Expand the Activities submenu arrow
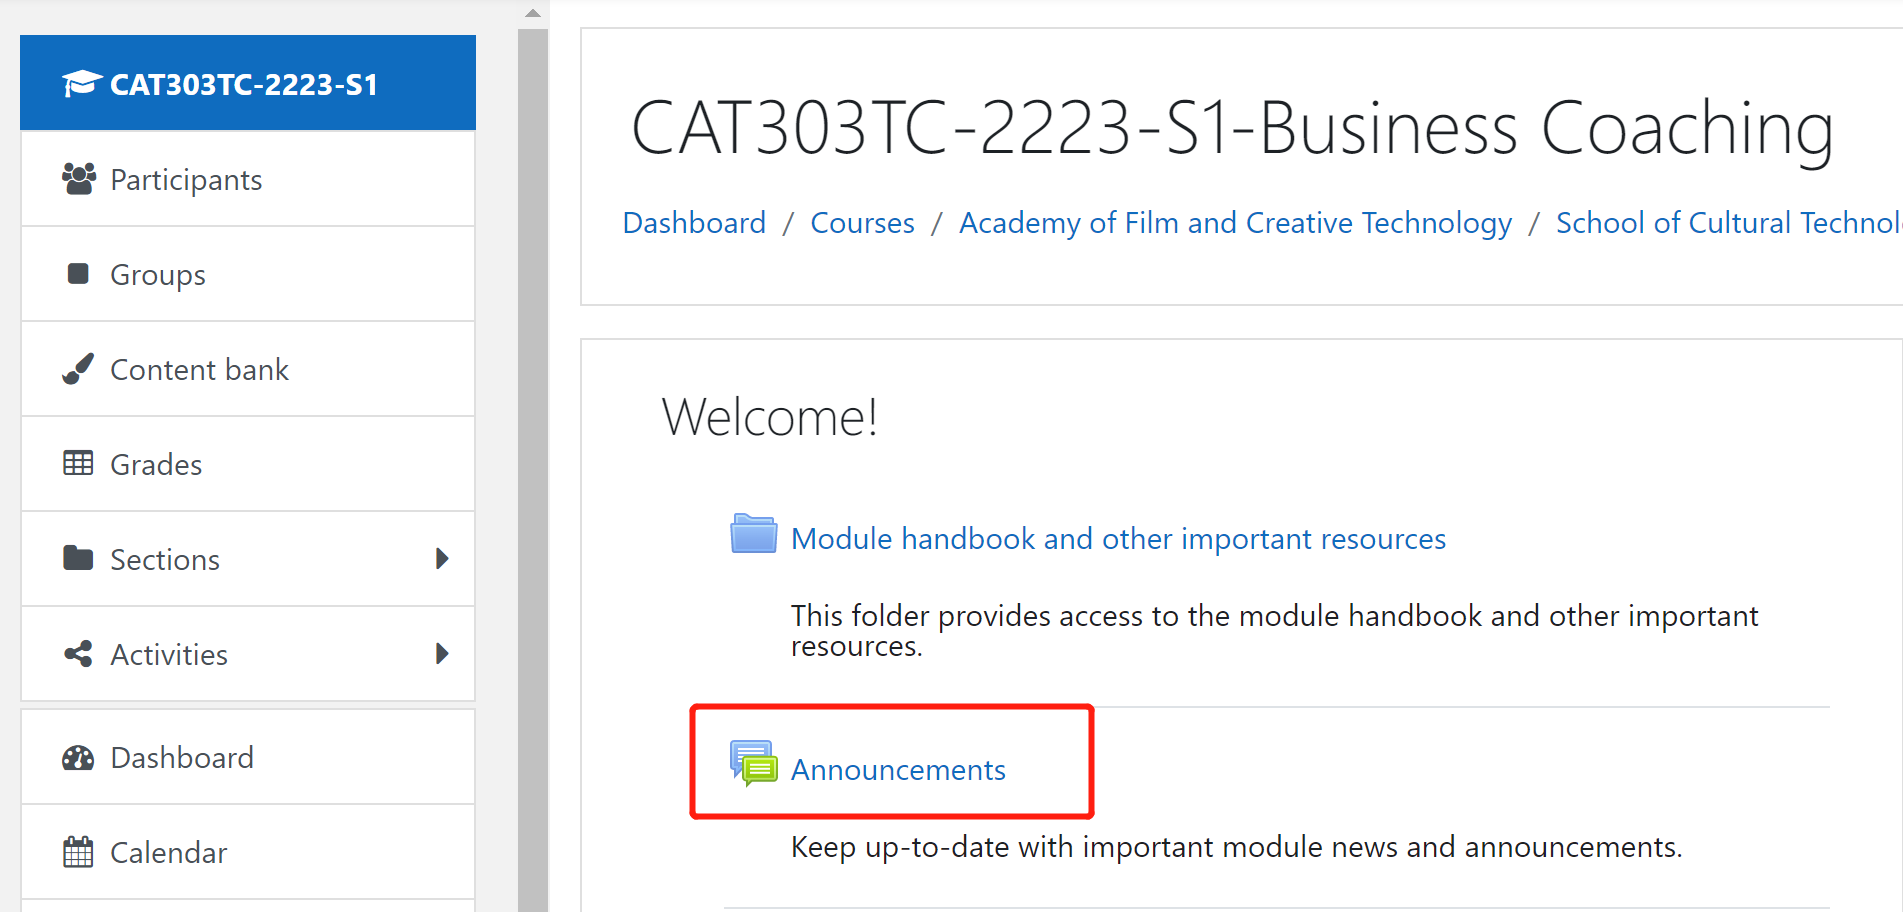1903x912 pixels. tap(442, 654)
